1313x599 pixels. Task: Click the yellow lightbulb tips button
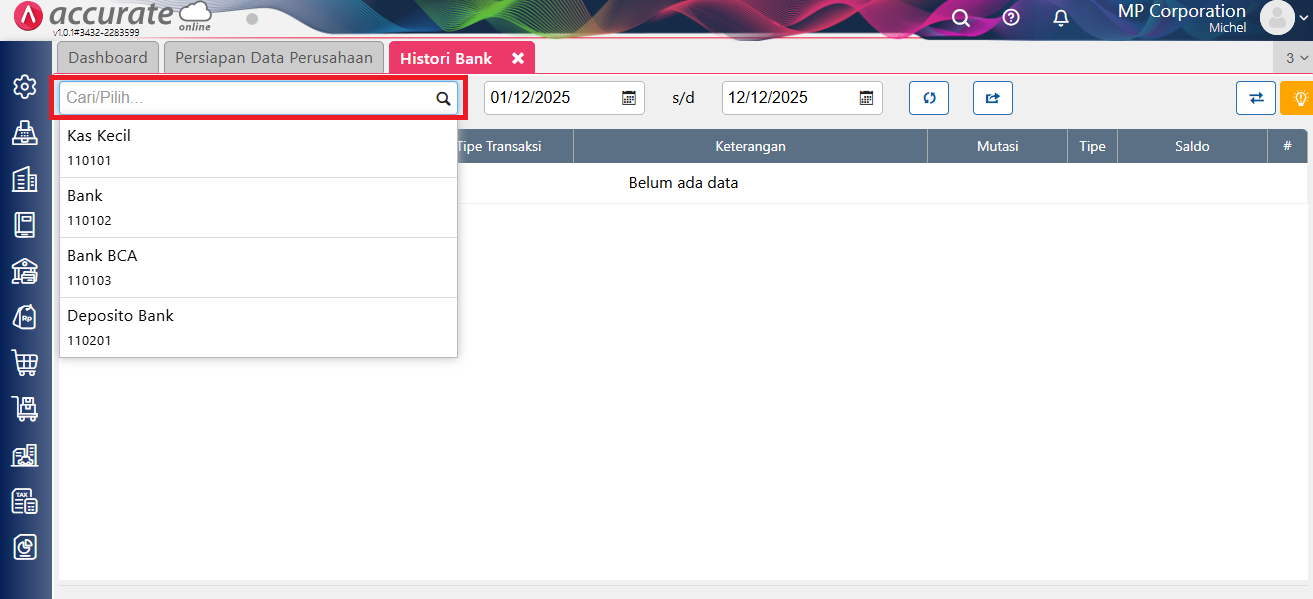pyautogui.click(x=1300, y=98)
